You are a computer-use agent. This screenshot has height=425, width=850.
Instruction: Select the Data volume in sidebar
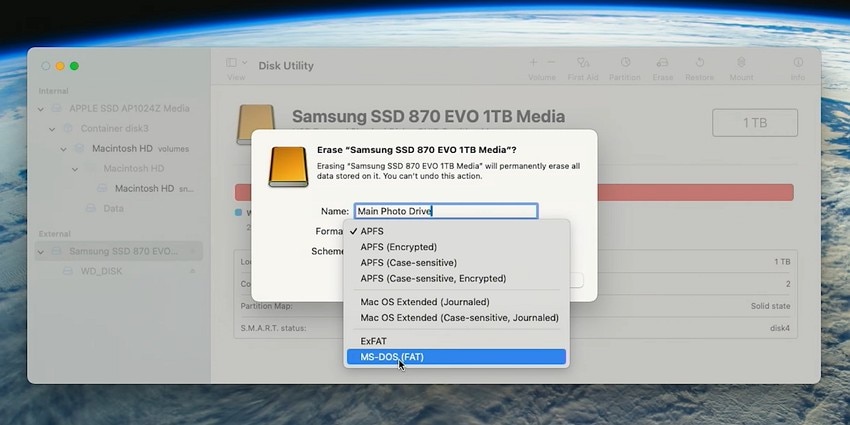[113, 208]
